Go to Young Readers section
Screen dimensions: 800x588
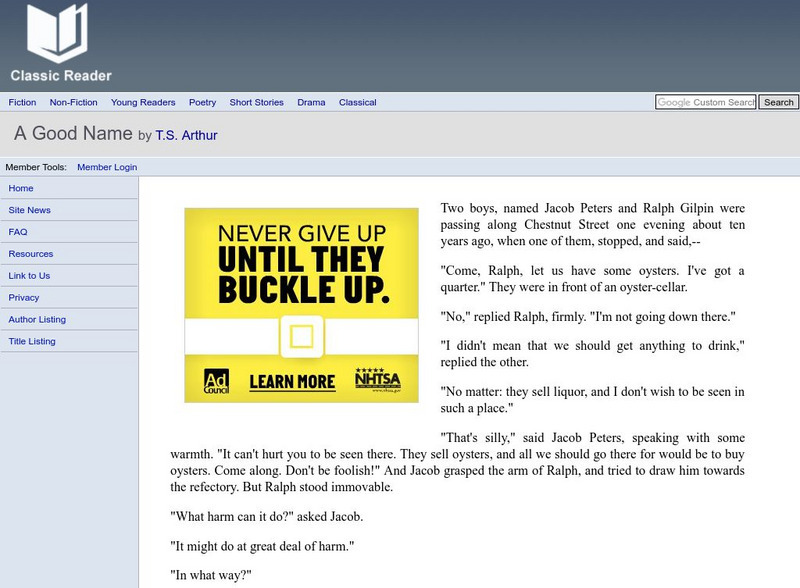pos(143,102)
